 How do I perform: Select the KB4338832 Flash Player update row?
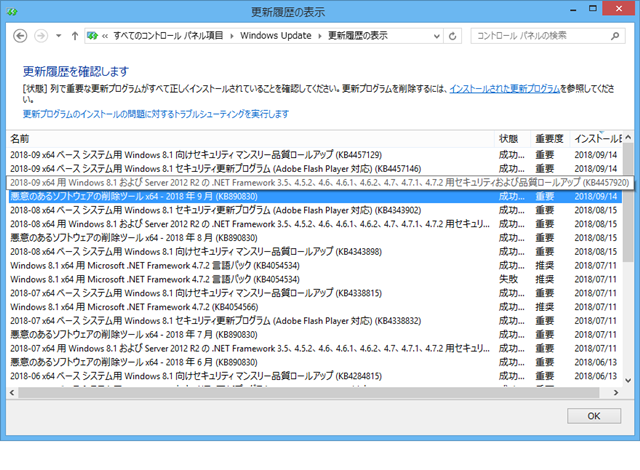[315, 321]
